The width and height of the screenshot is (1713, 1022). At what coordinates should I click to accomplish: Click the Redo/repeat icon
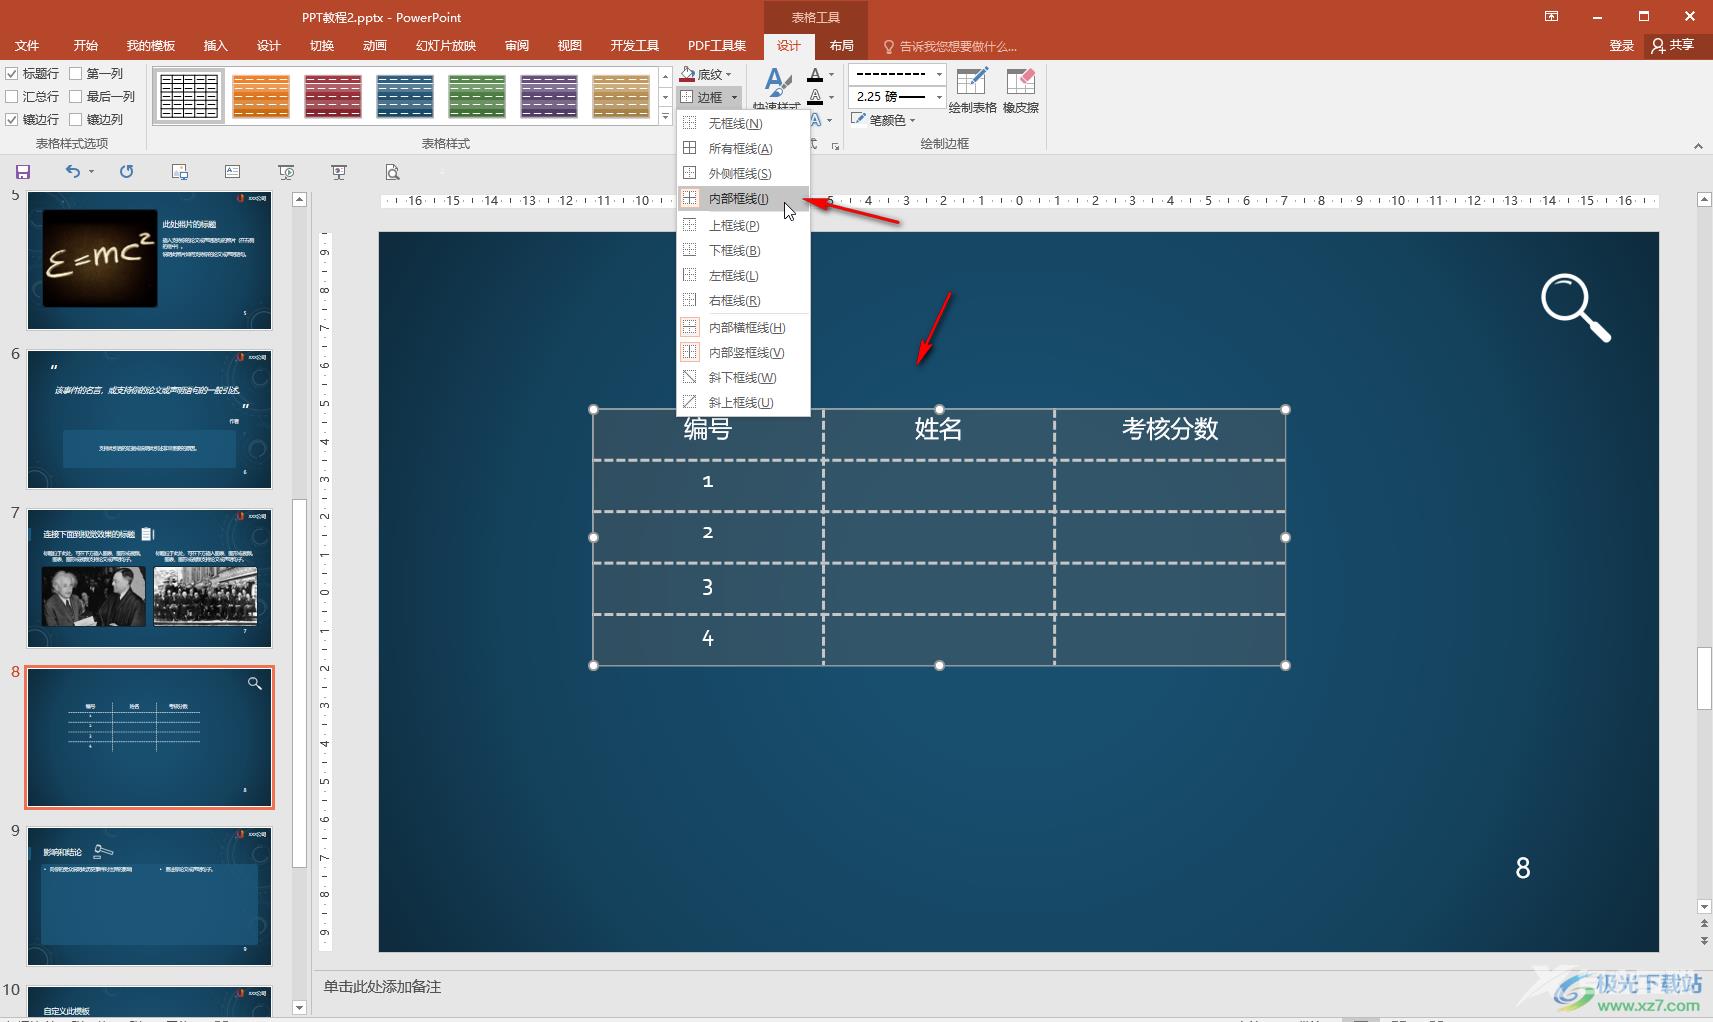tap(126, 172)
